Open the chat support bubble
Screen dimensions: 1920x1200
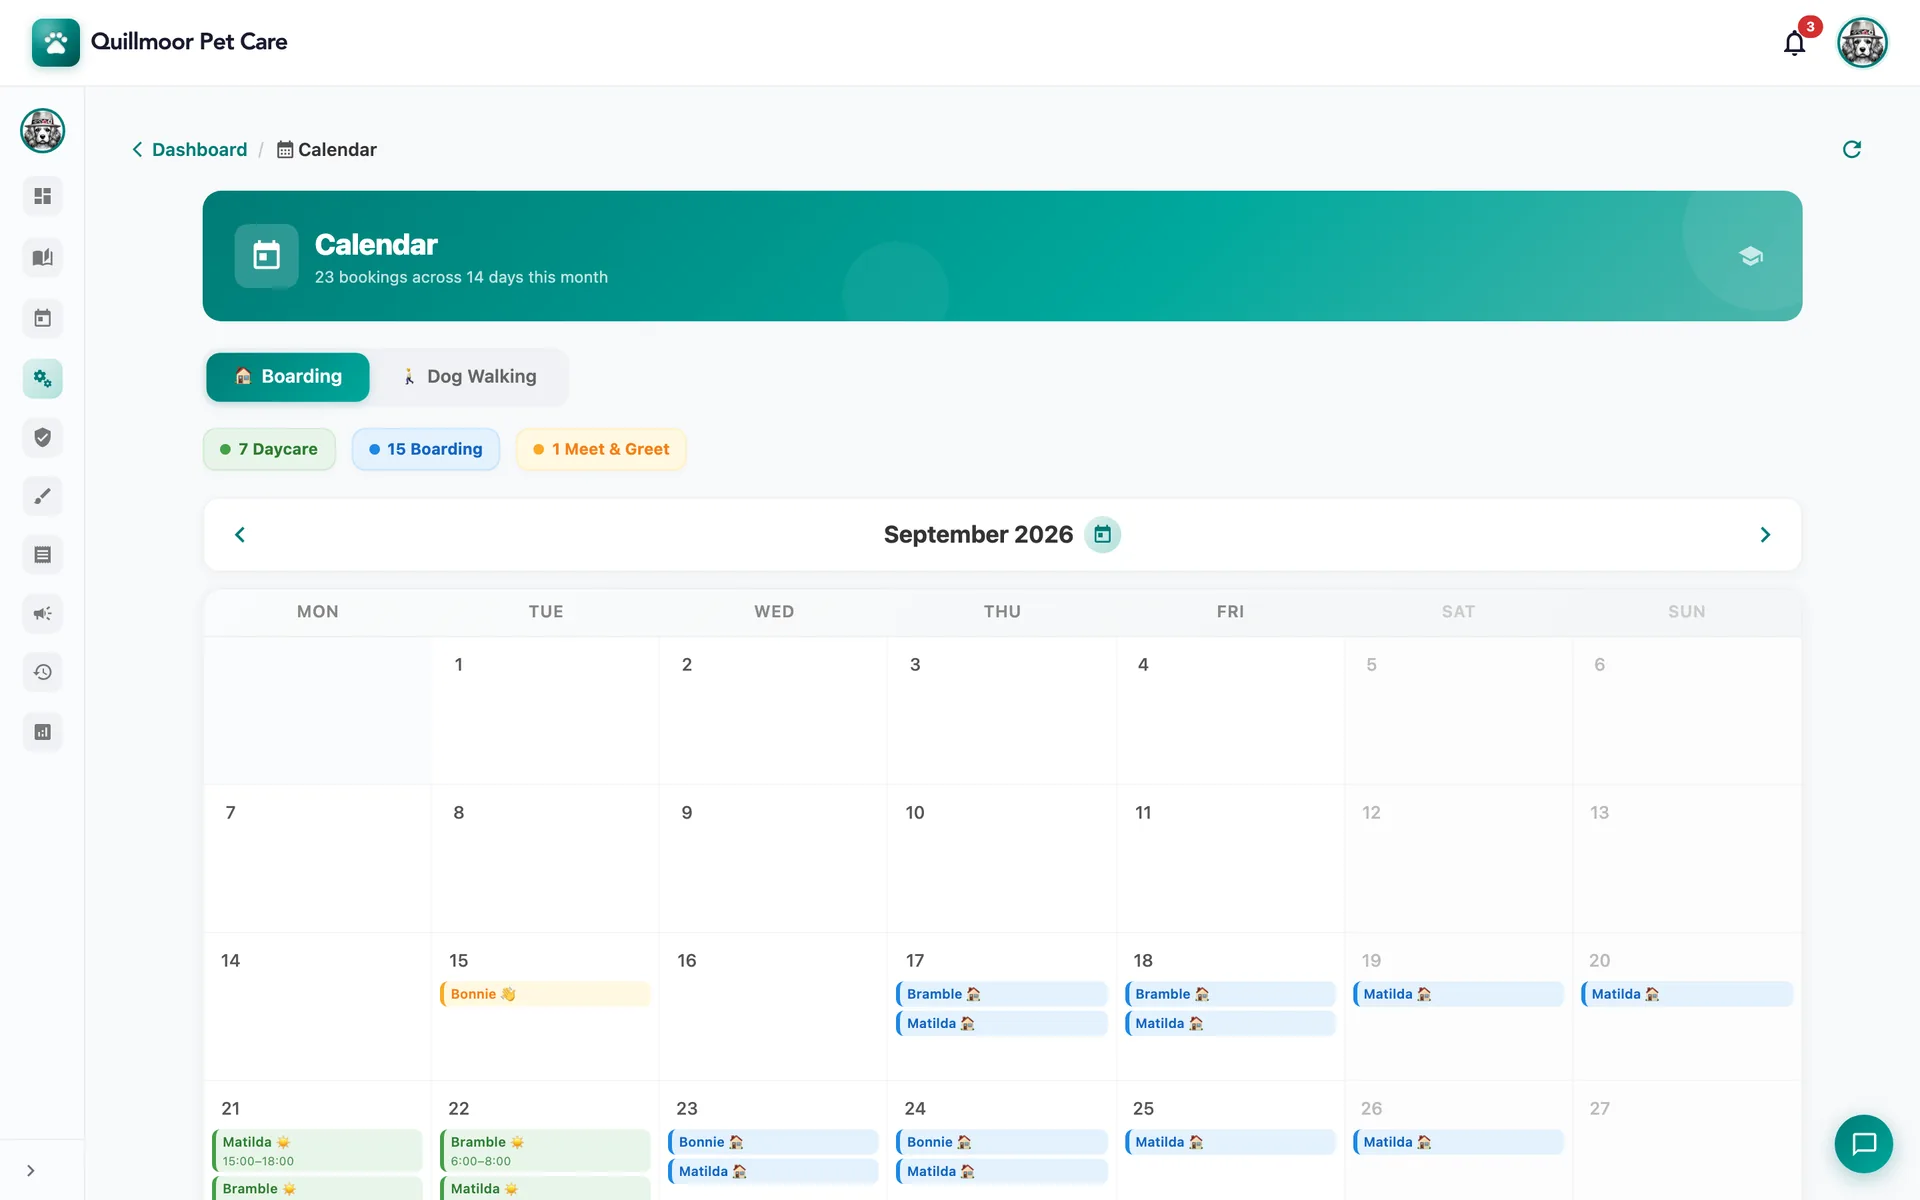[x=1863, y=1144]
